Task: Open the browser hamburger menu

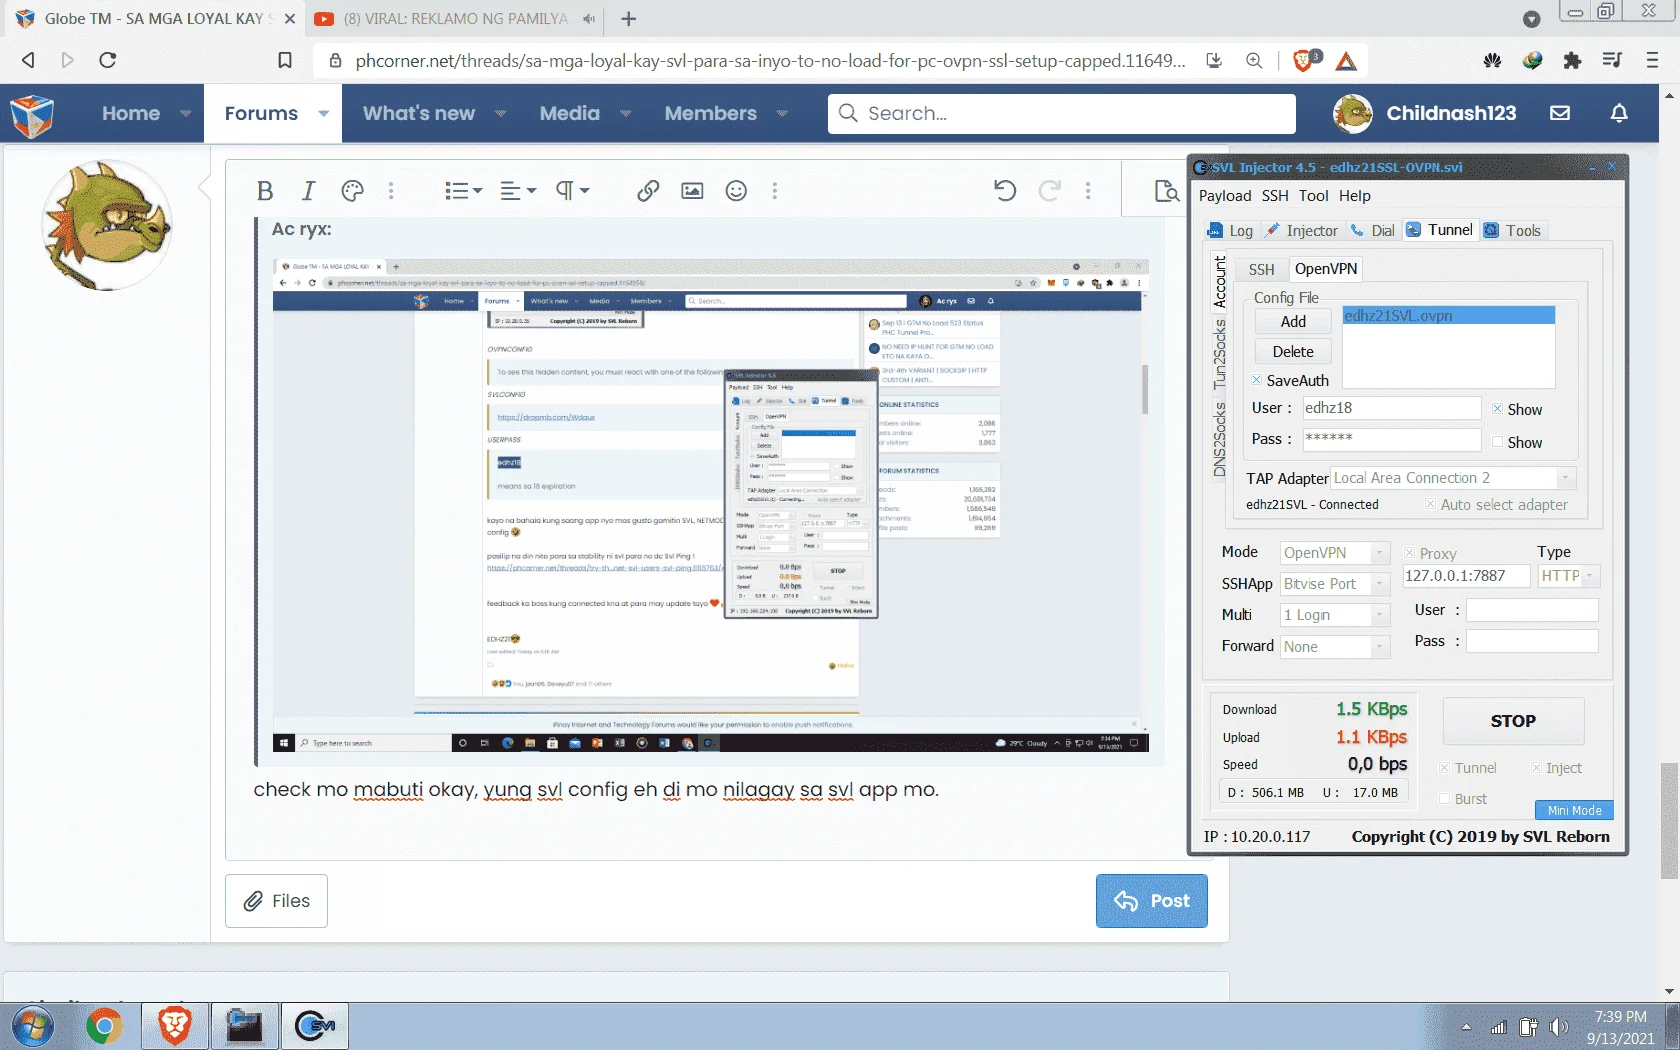Action: pyautogui.click(x=1652, y=60)
